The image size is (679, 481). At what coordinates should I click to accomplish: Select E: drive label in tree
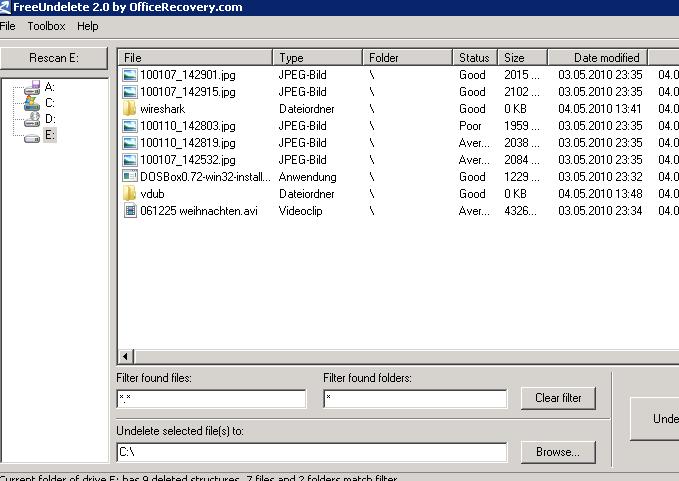coord(50,135)
